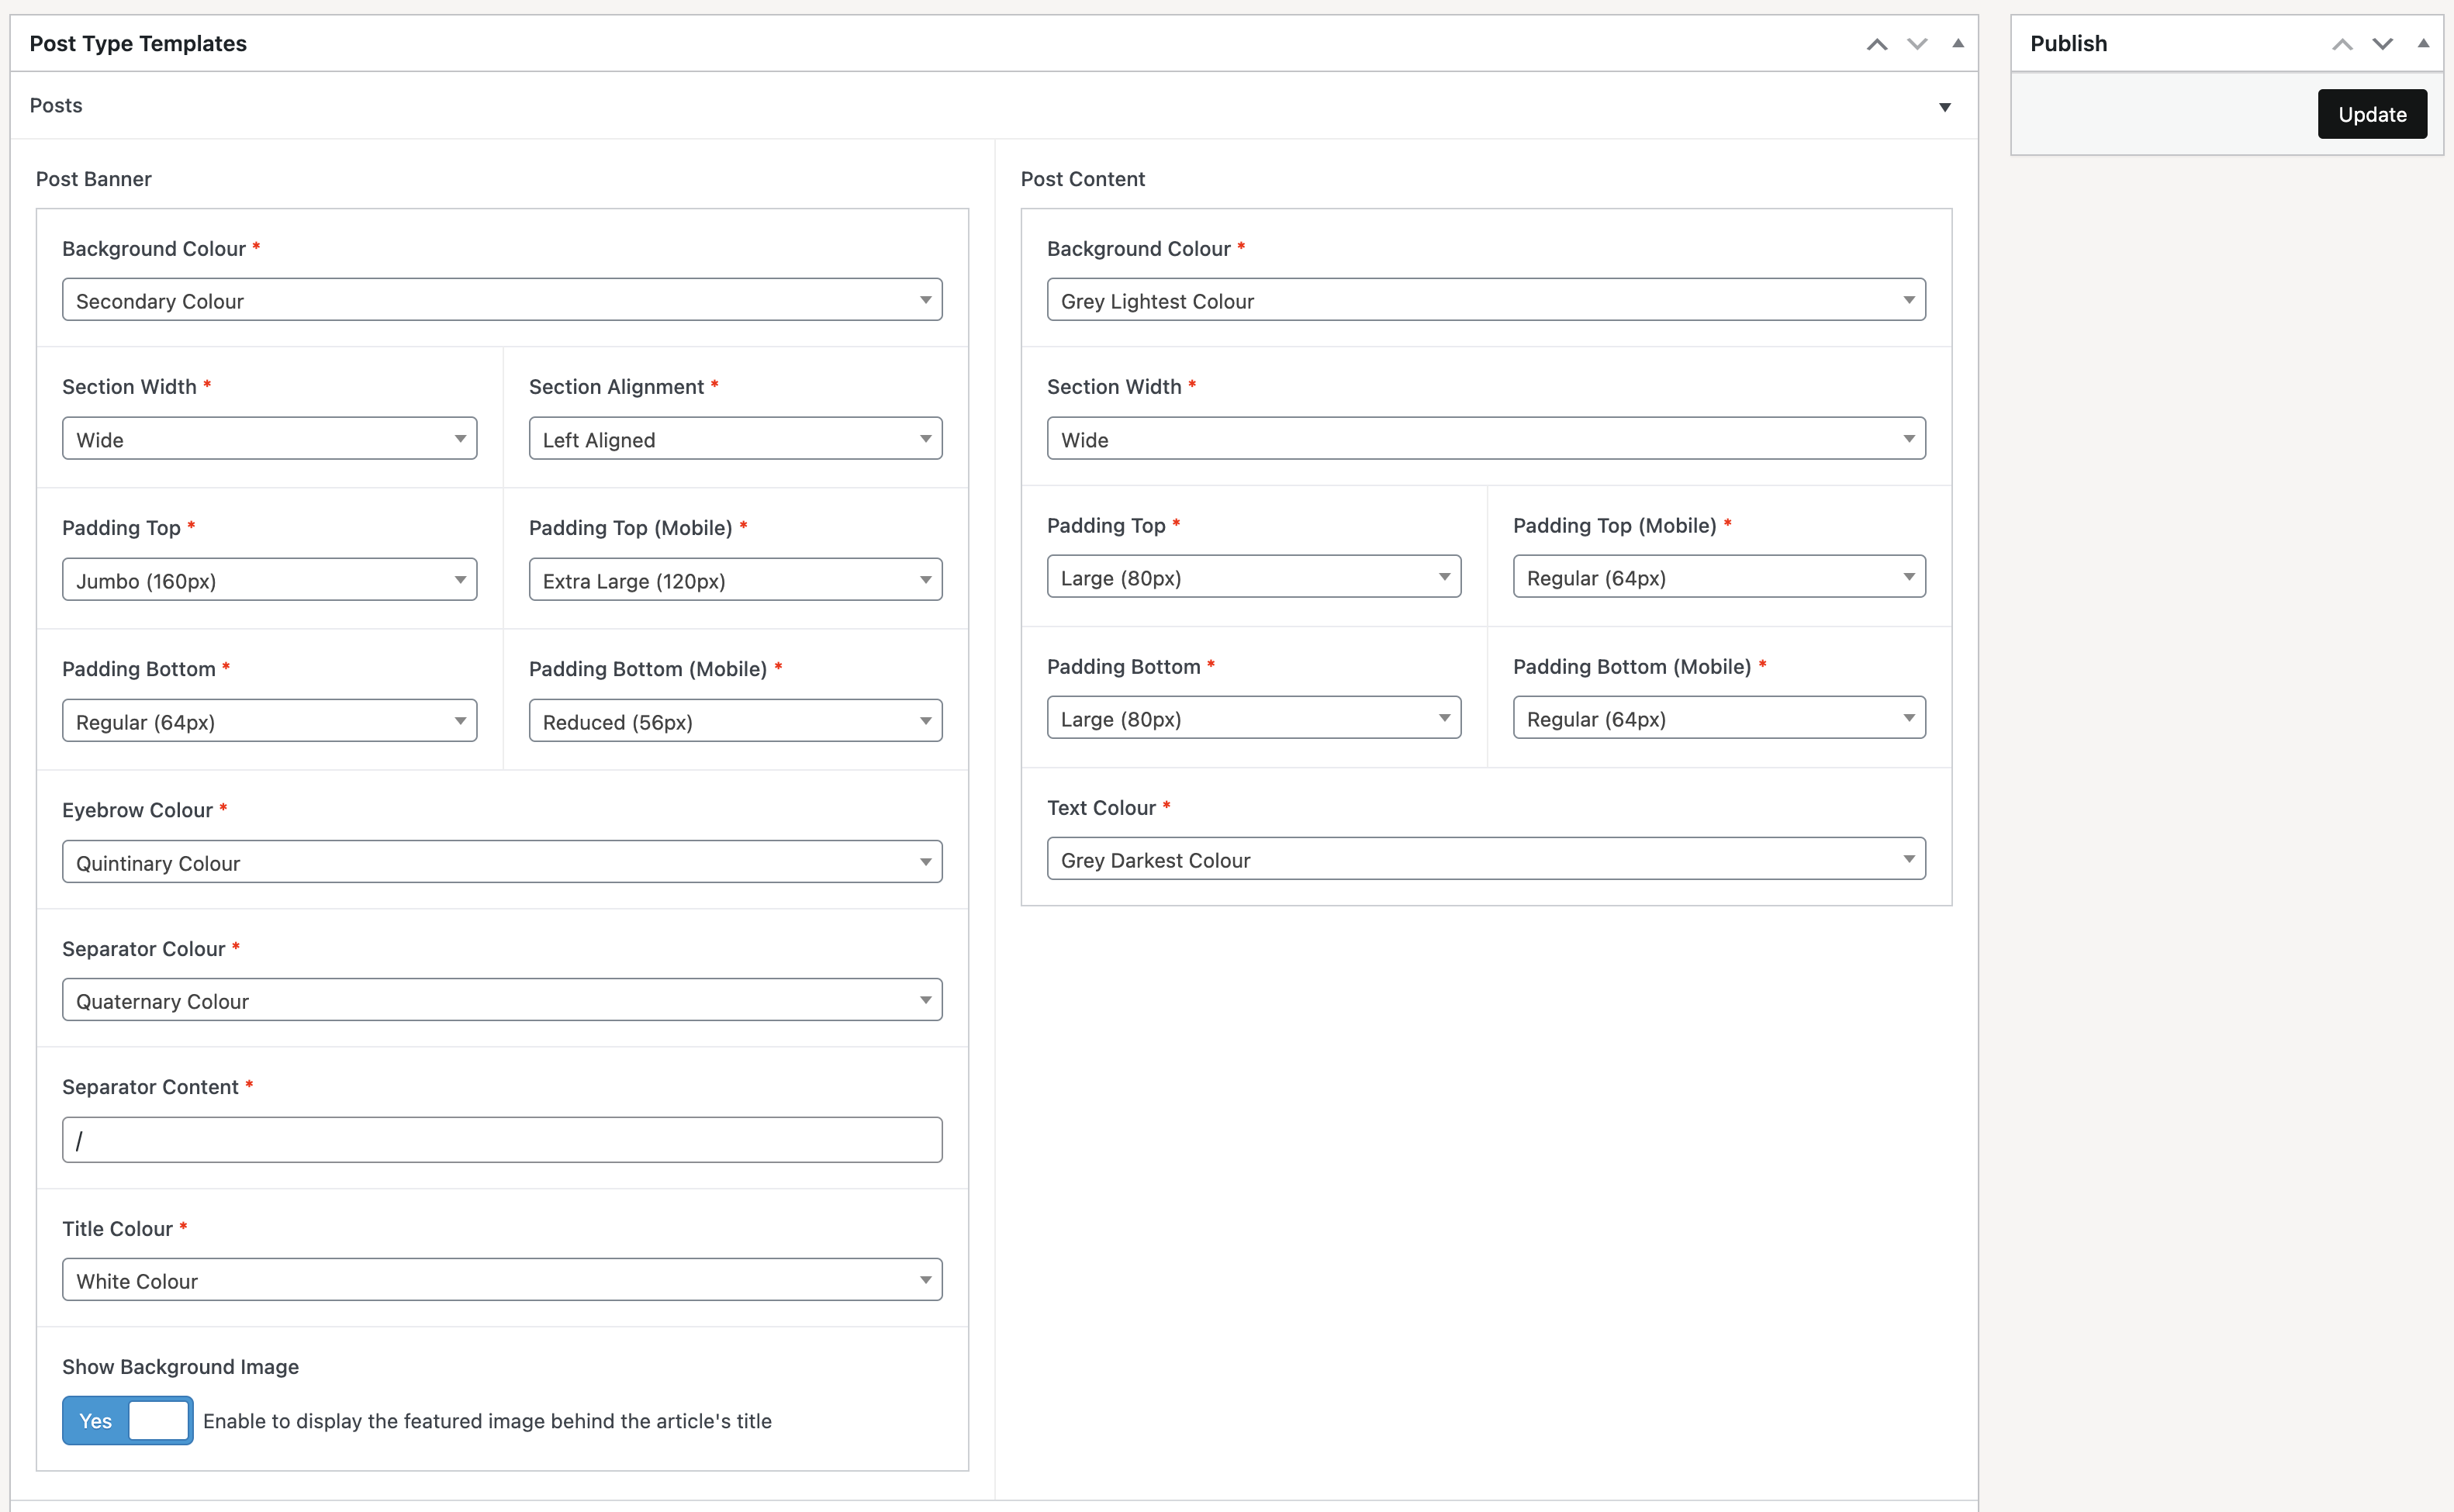Open Section Alignment dropdown

click(x=735, y=439)
